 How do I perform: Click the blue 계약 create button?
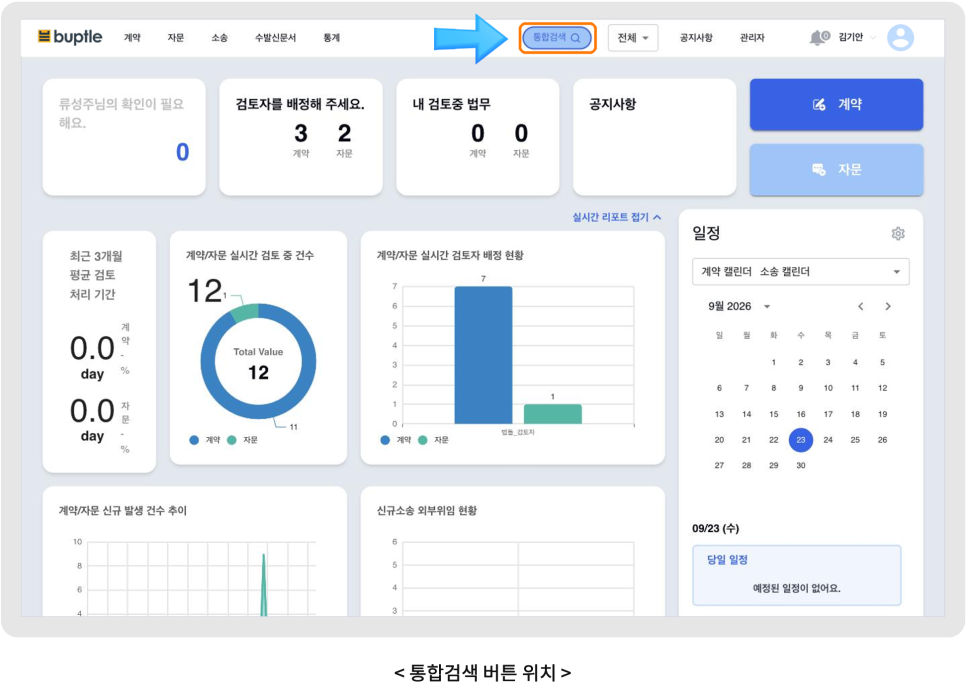(x=836, y=104)
